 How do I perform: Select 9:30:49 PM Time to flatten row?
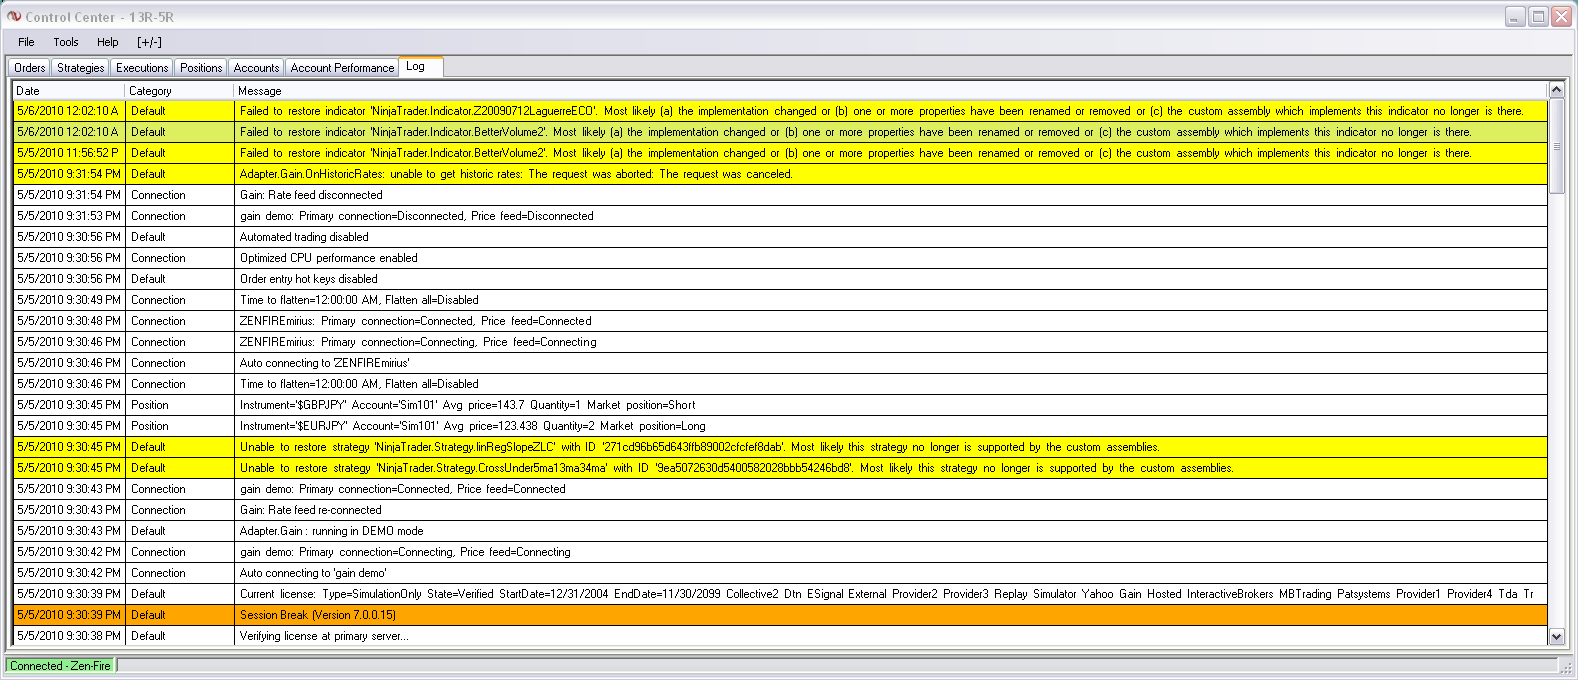coord(780,300)
